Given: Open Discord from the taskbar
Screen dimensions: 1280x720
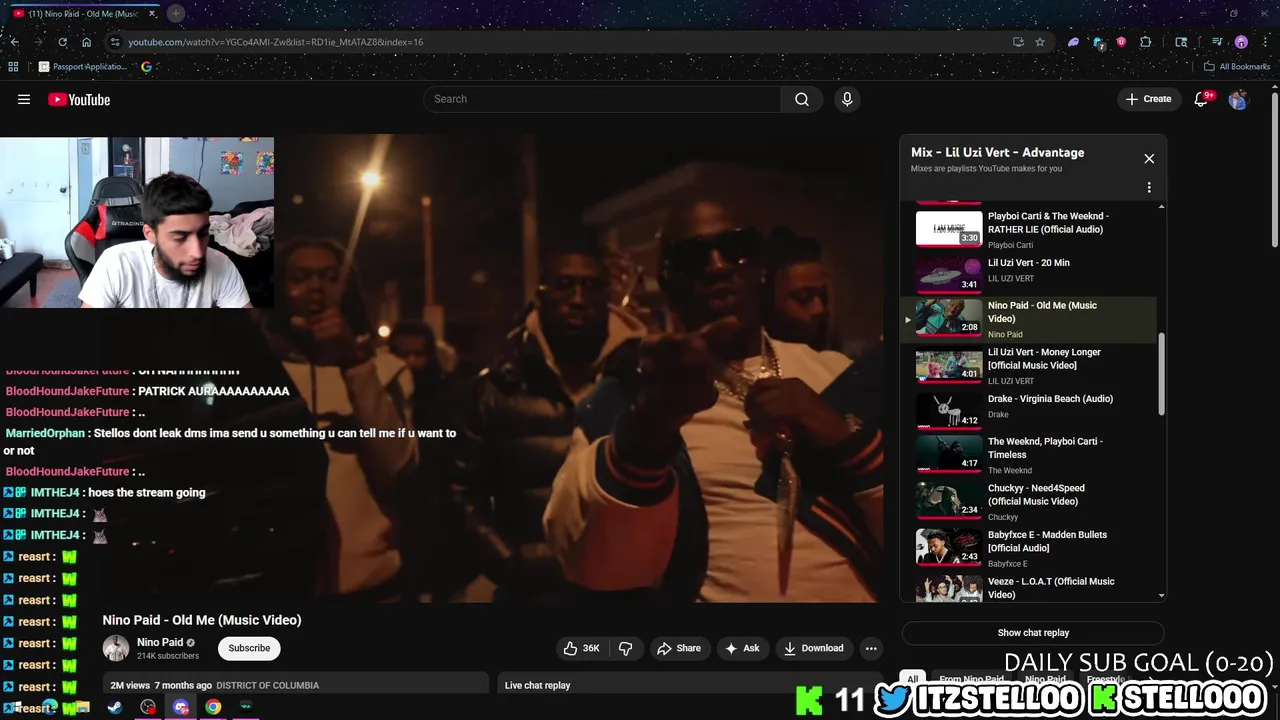Looking at the screenshot, I should 181,707.
